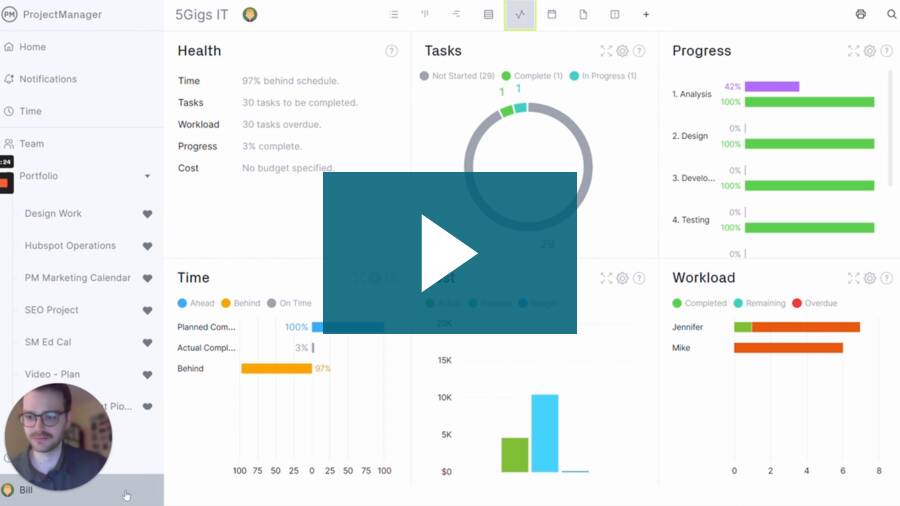Toggle Ahead legend in Time widget

[x=196, y=303]
